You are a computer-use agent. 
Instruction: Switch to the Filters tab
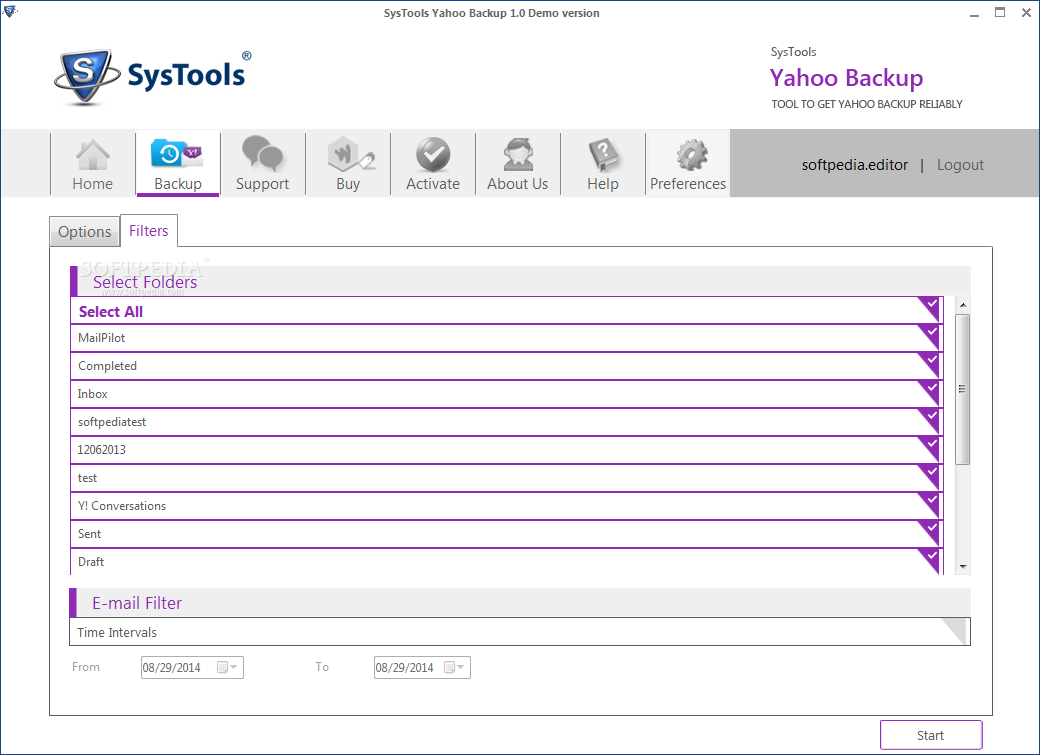149,231
